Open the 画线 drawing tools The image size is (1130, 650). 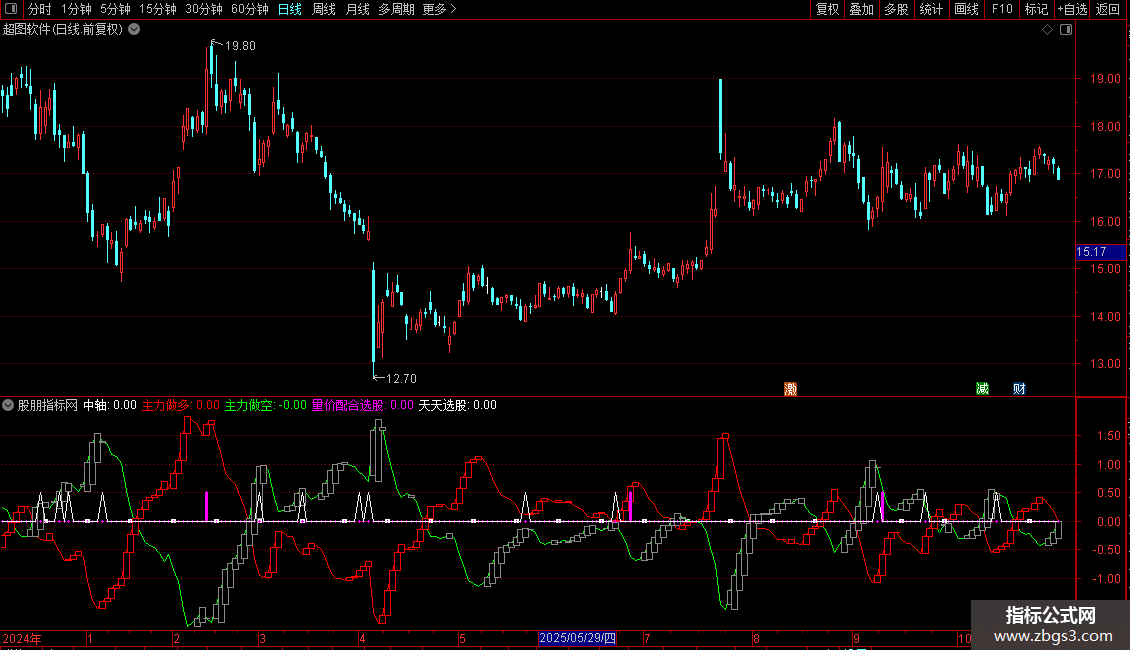966,9
